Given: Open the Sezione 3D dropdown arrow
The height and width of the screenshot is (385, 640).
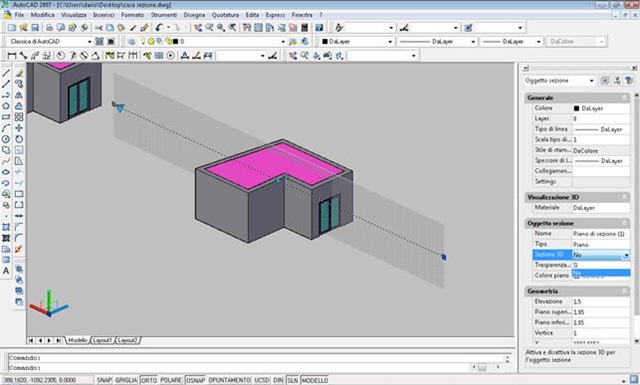Looking at the screenshot, I should pos(626,255).
